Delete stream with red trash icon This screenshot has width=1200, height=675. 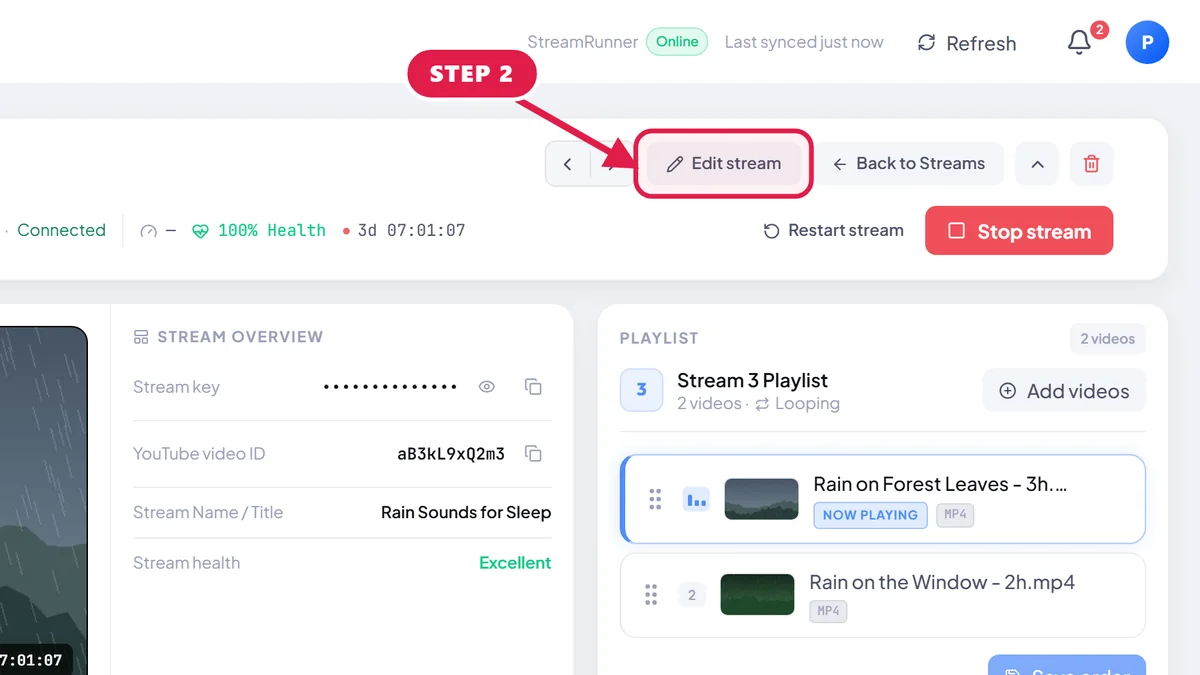coord(1091,164)
